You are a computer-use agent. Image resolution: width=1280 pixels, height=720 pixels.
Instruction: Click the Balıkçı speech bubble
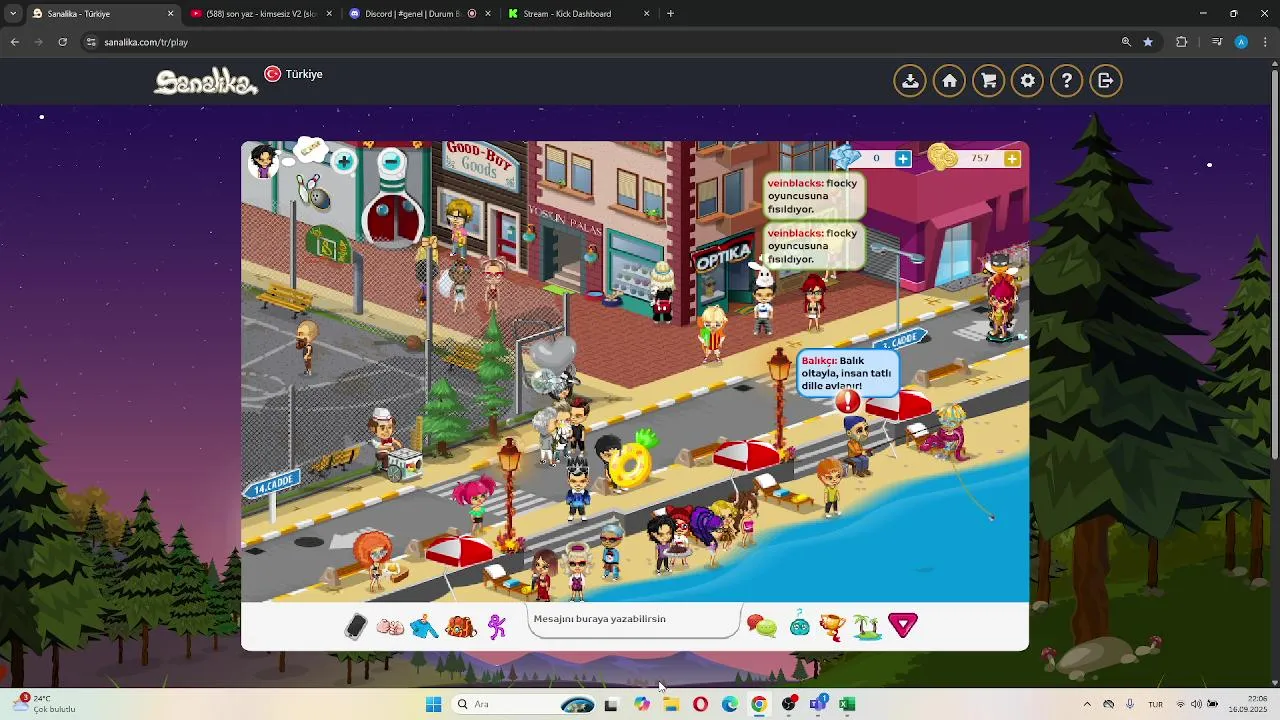[846, 372]
